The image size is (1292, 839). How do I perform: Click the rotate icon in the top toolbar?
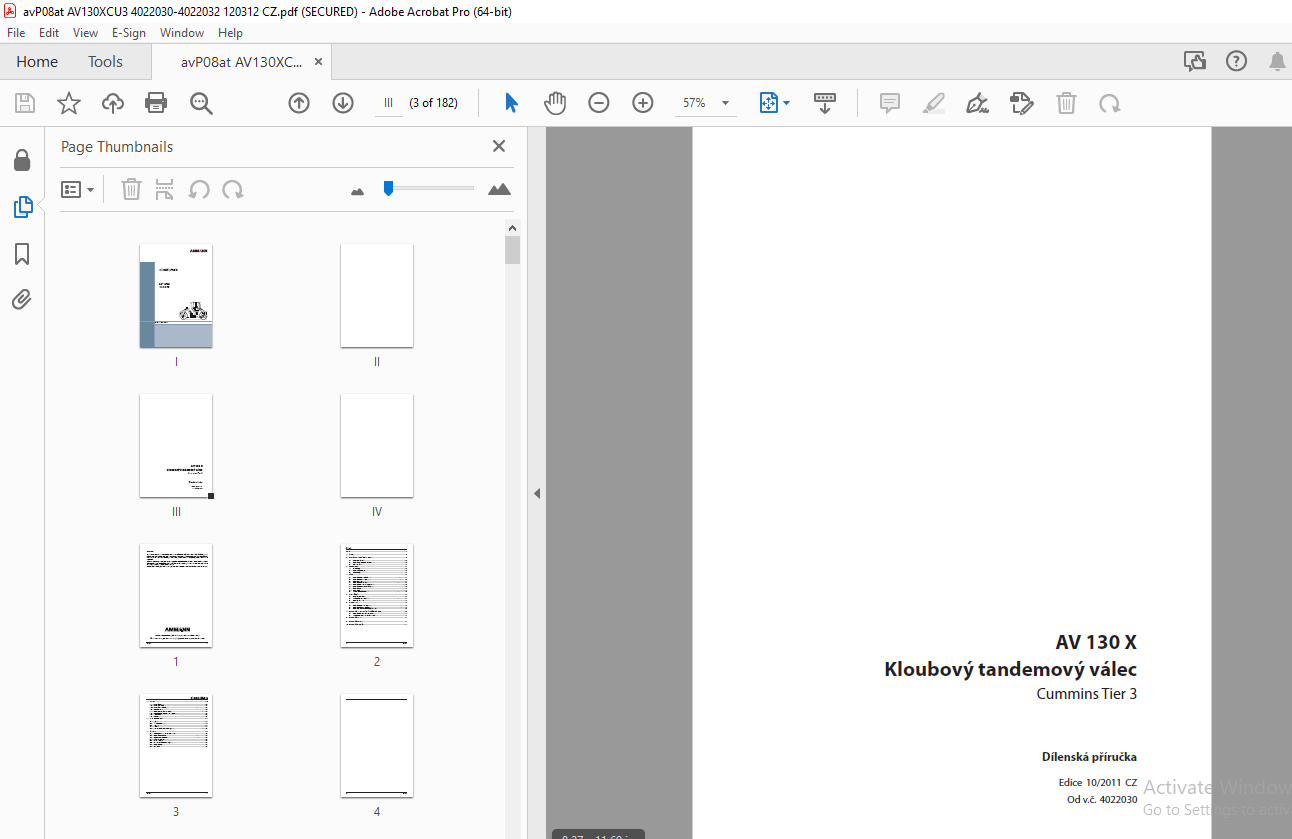[1110, 103]
